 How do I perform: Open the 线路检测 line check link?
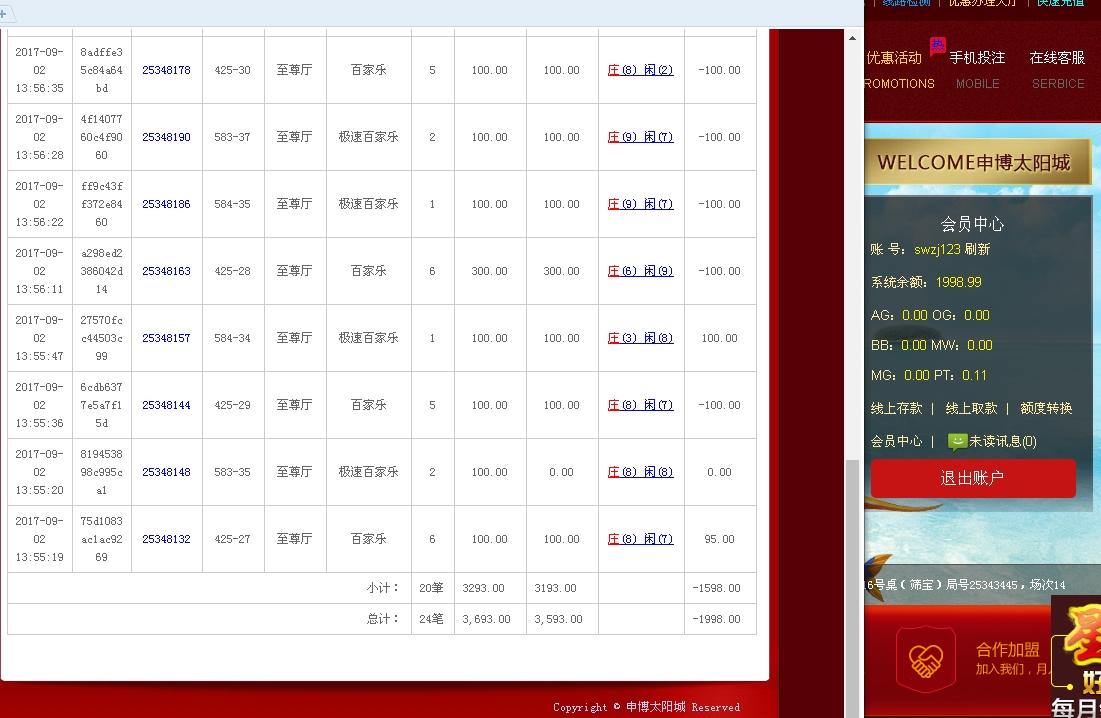tap(905, 3)
